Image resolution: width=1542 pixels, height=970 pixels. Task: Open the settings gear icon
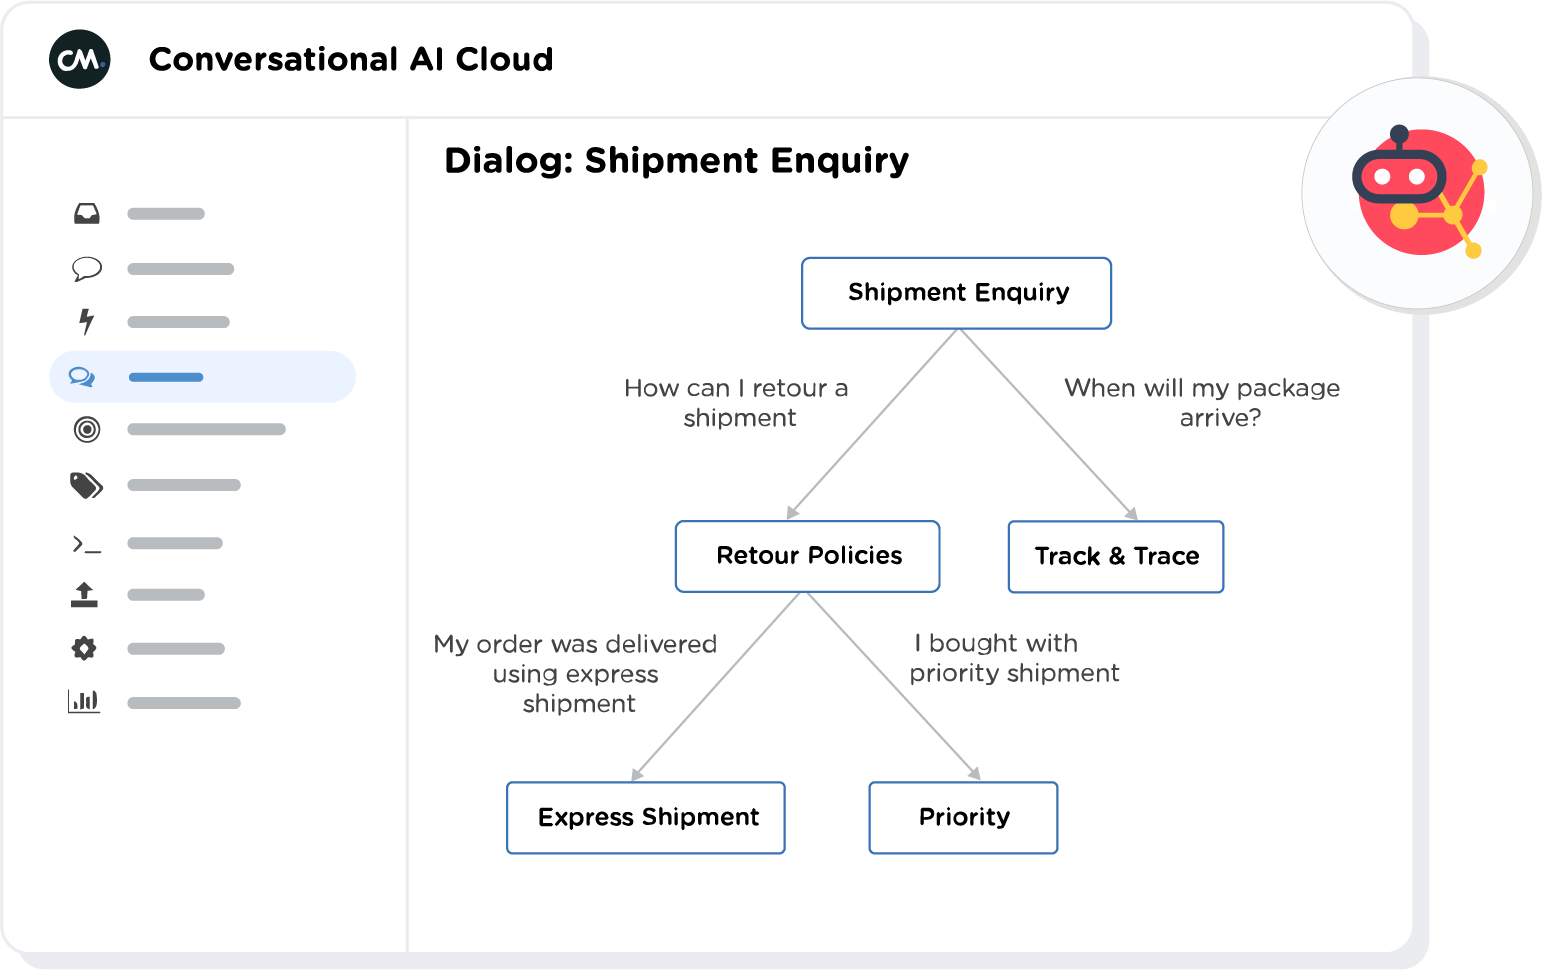point(85,649)
